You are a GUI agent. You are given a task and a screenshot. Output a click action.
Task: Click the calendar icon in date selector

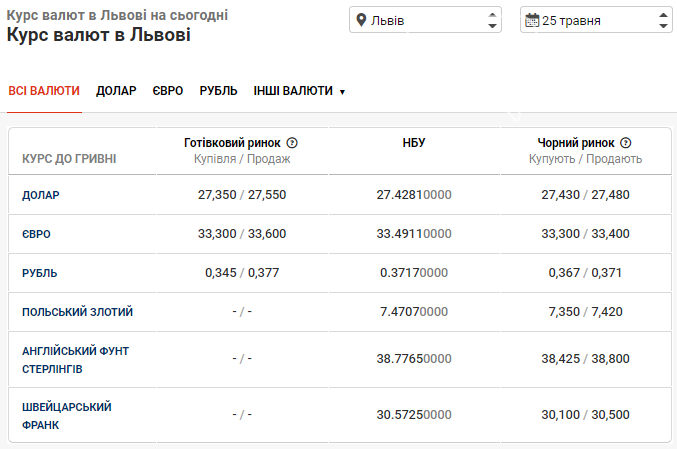[x=532, y=20]
